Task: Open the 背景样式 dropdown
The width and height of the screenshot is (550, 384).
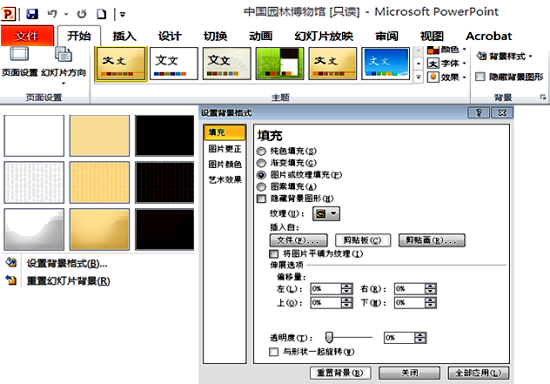Action: click(x=504, y=56)
